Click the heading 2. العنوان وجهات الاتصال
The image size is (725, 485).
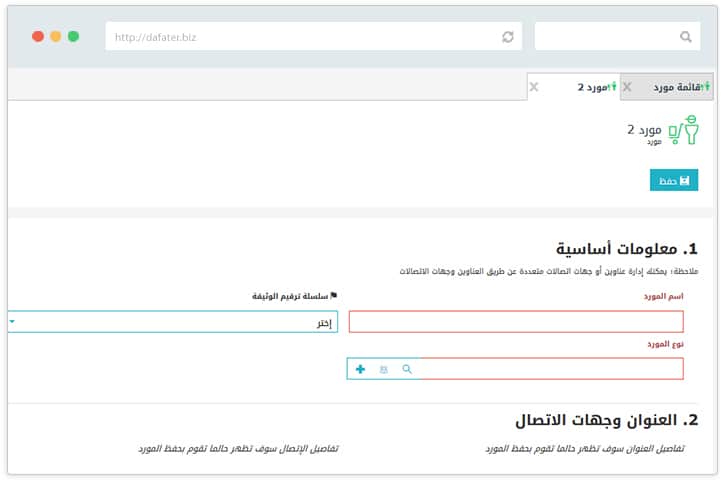(x=607, y=420)
